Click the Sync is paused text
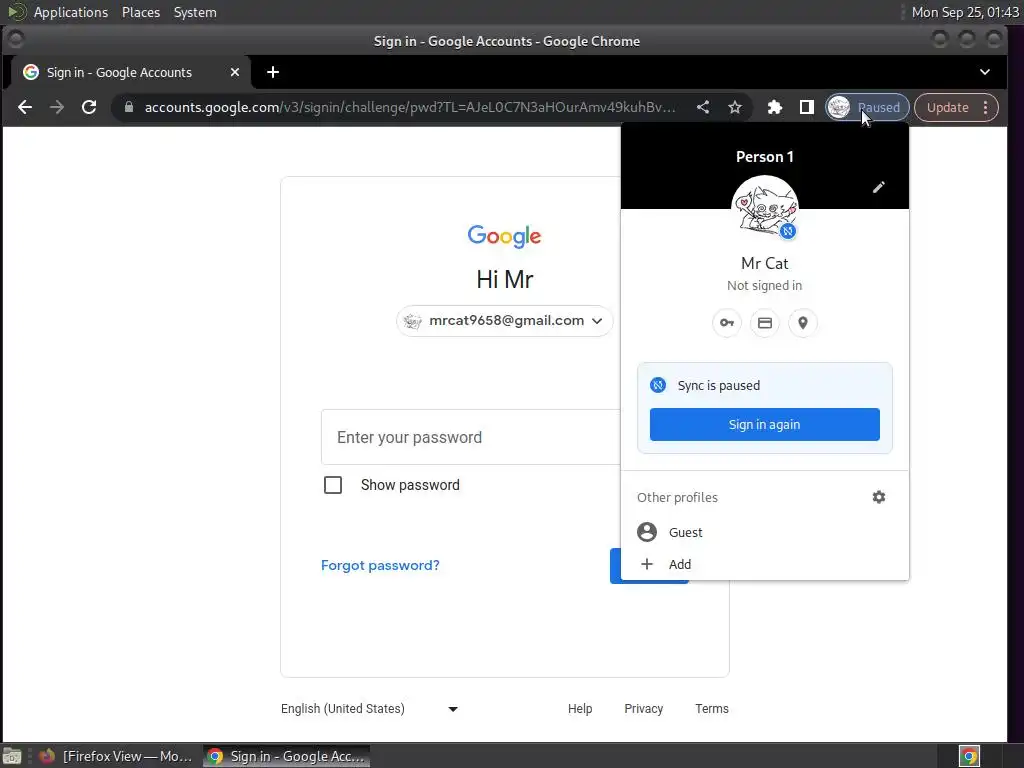This screenshot has height=768, width=1024. (718, 385)
